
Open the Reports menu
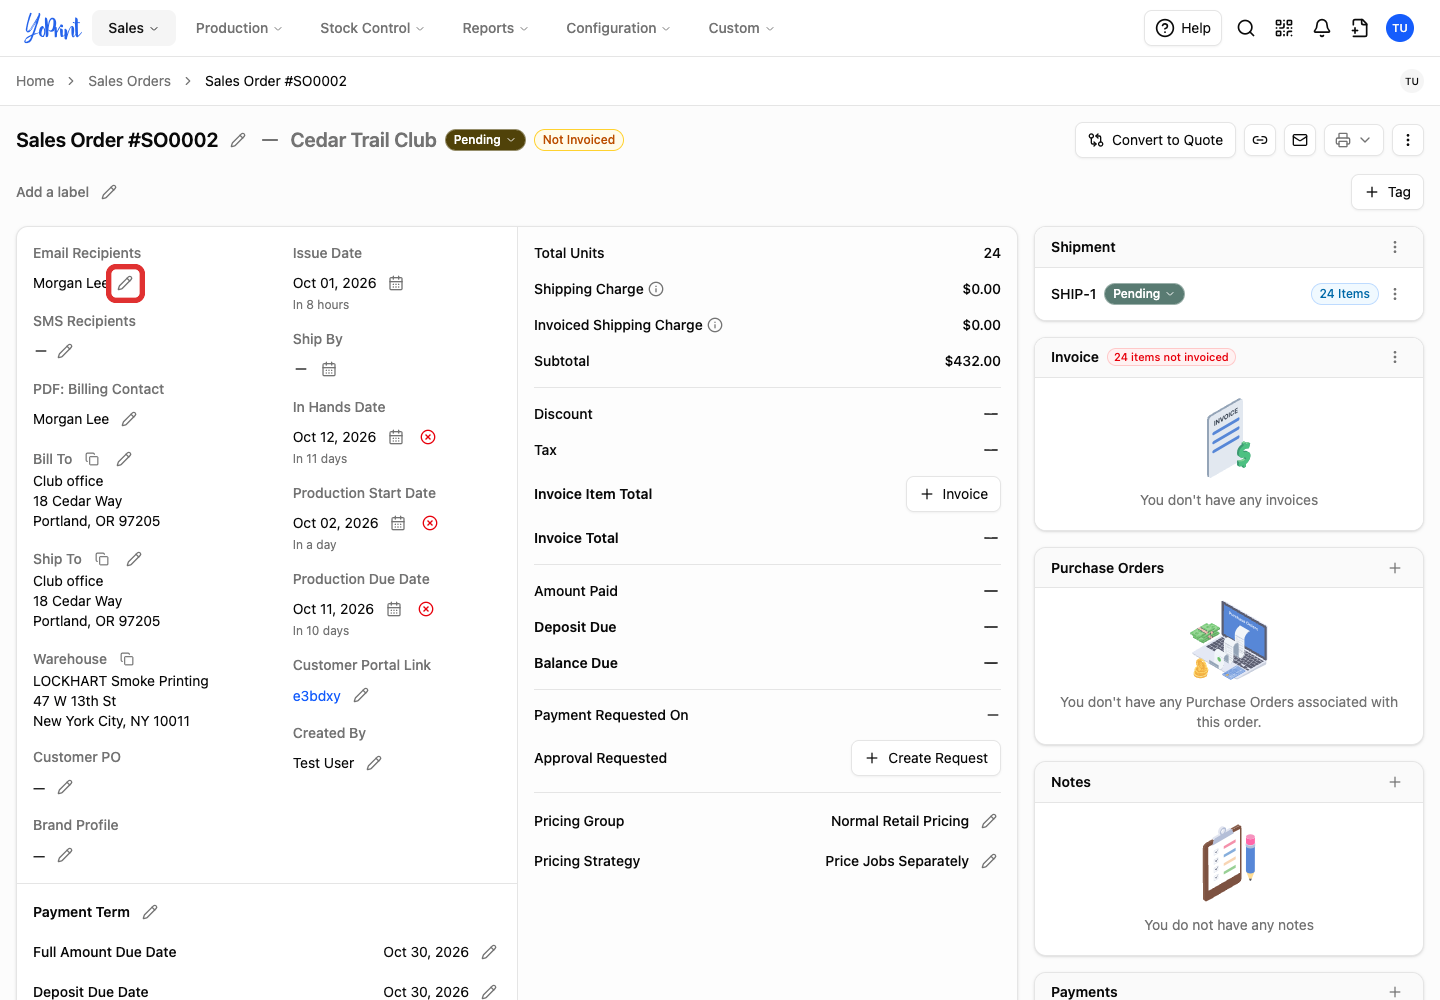pos(495,28)
